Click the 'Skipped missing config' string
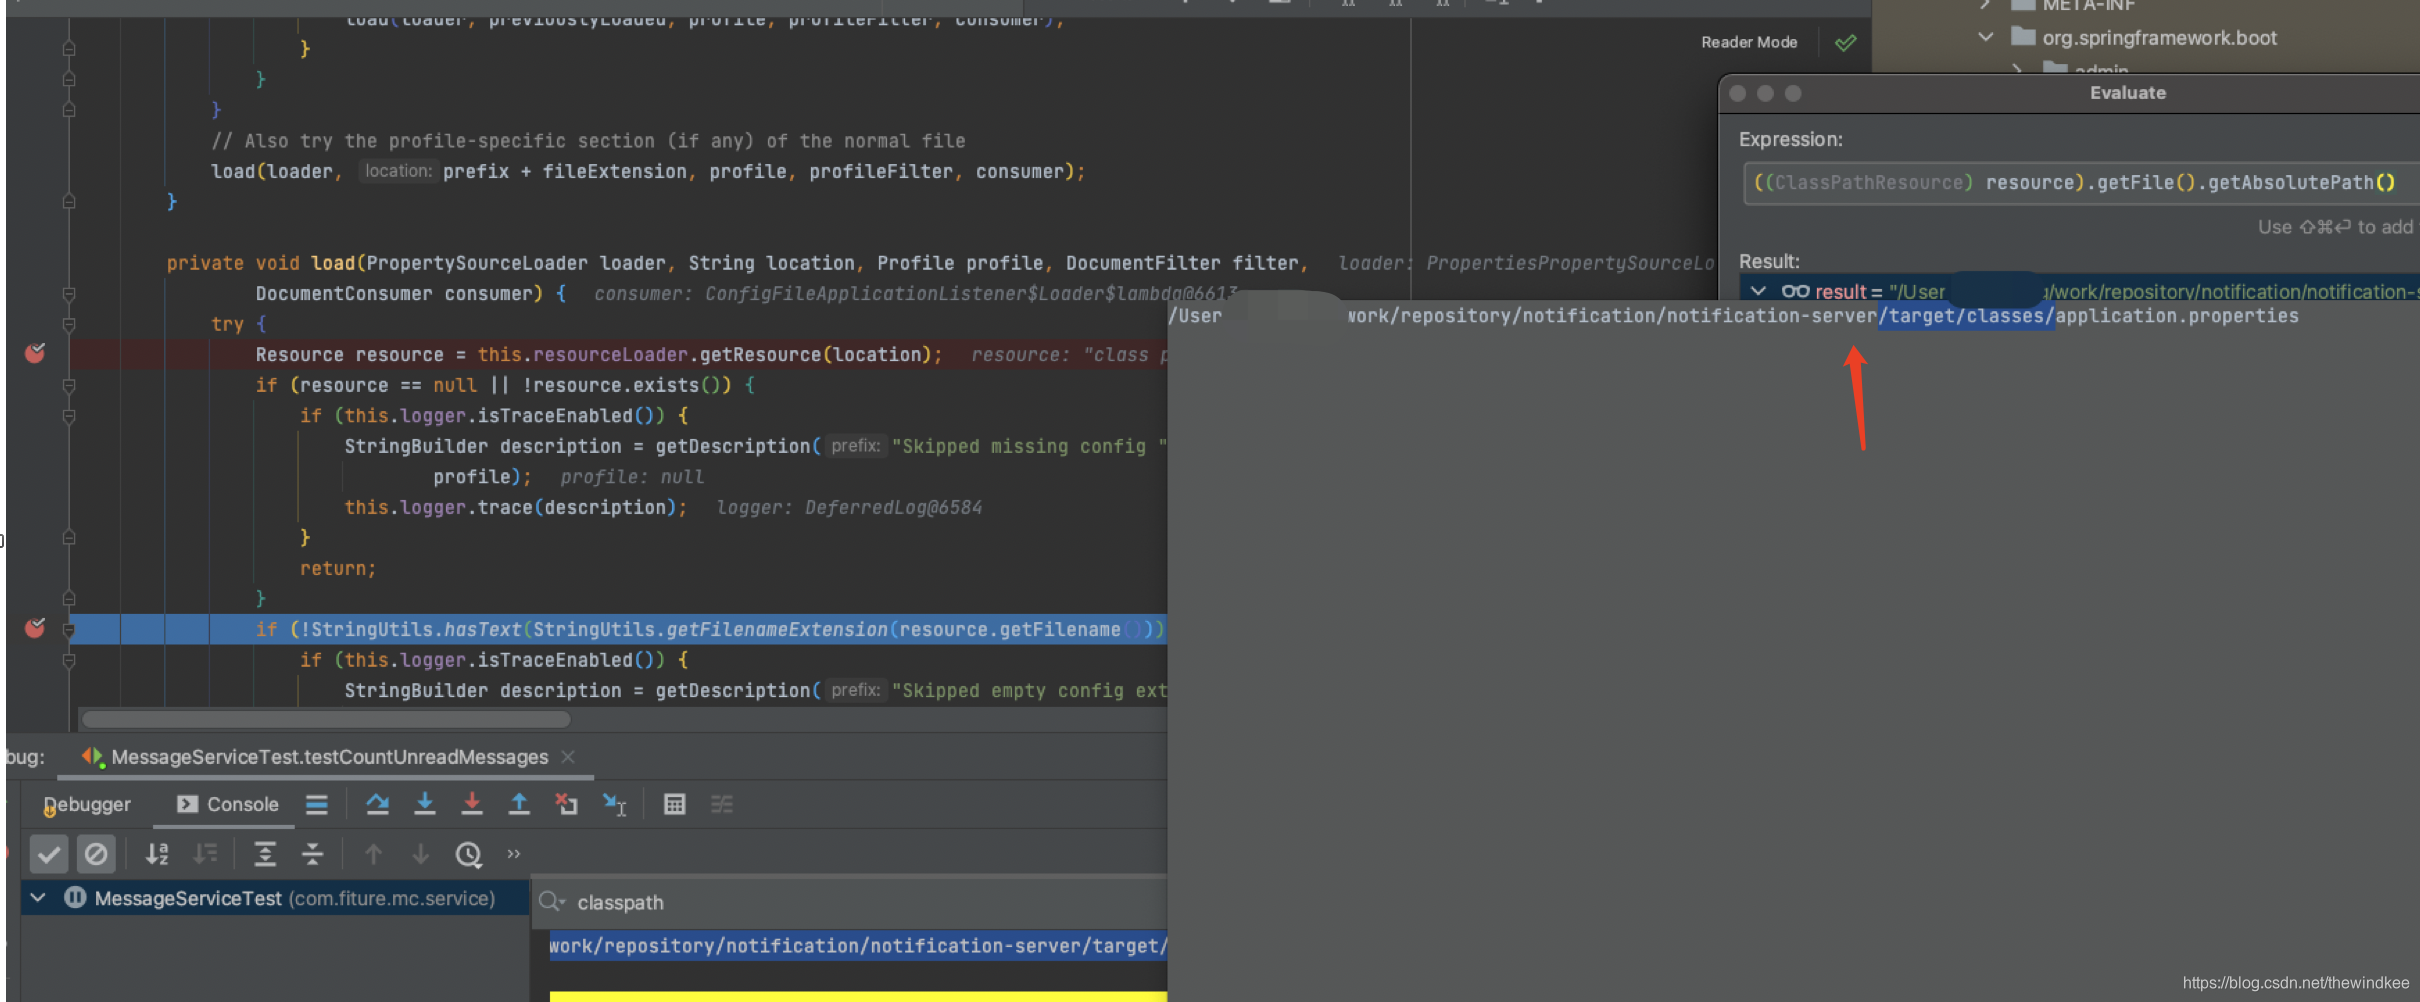Screen dimensions: 2420x1002 [1028, 446]
